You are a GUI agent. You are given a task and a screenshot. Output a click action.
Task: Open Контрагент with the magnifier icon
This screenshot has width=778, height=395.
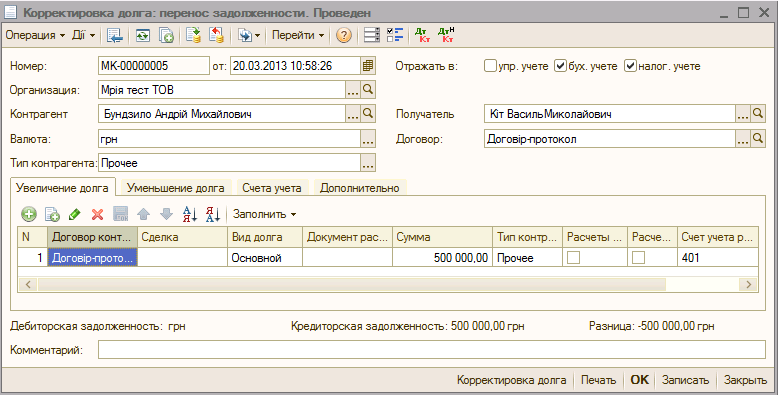pos(368,114)
